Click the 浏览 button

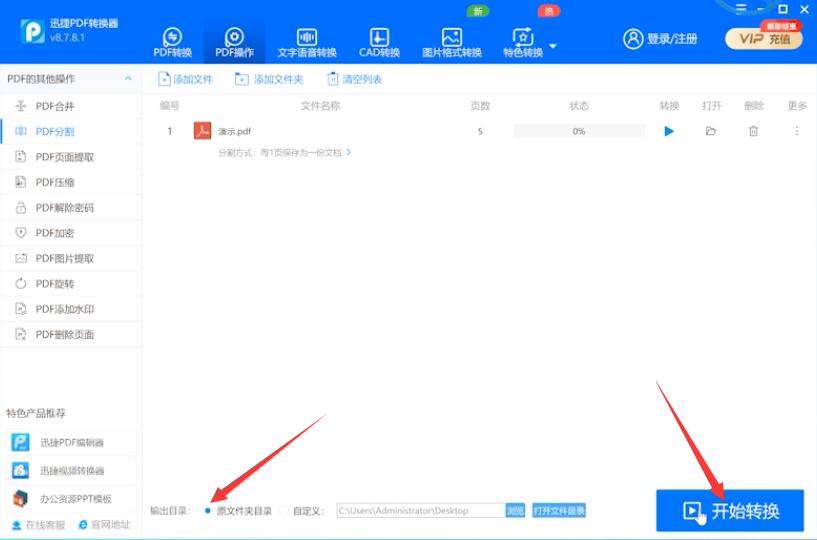pos(515,511)
